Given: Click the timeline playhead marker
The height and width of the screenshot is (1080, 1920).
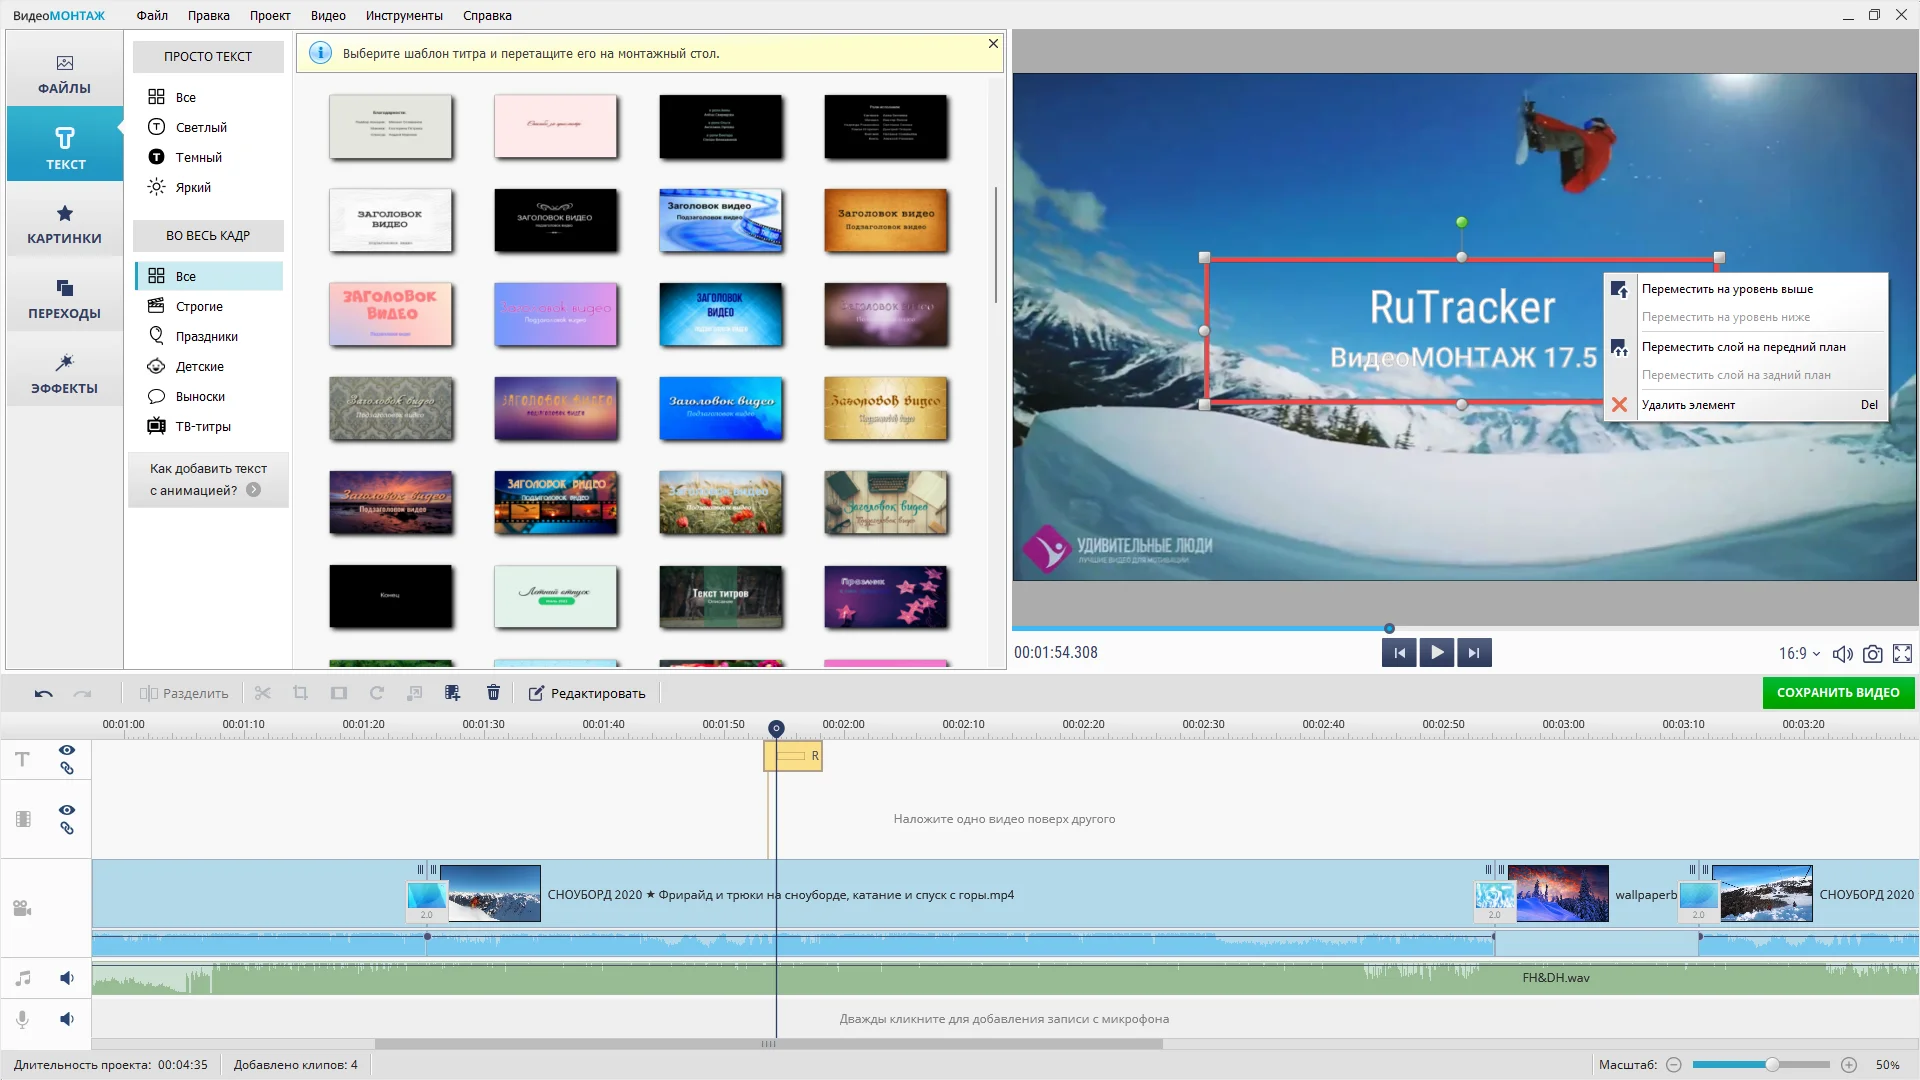Looking at the screenshot, I should coord(776,728).
